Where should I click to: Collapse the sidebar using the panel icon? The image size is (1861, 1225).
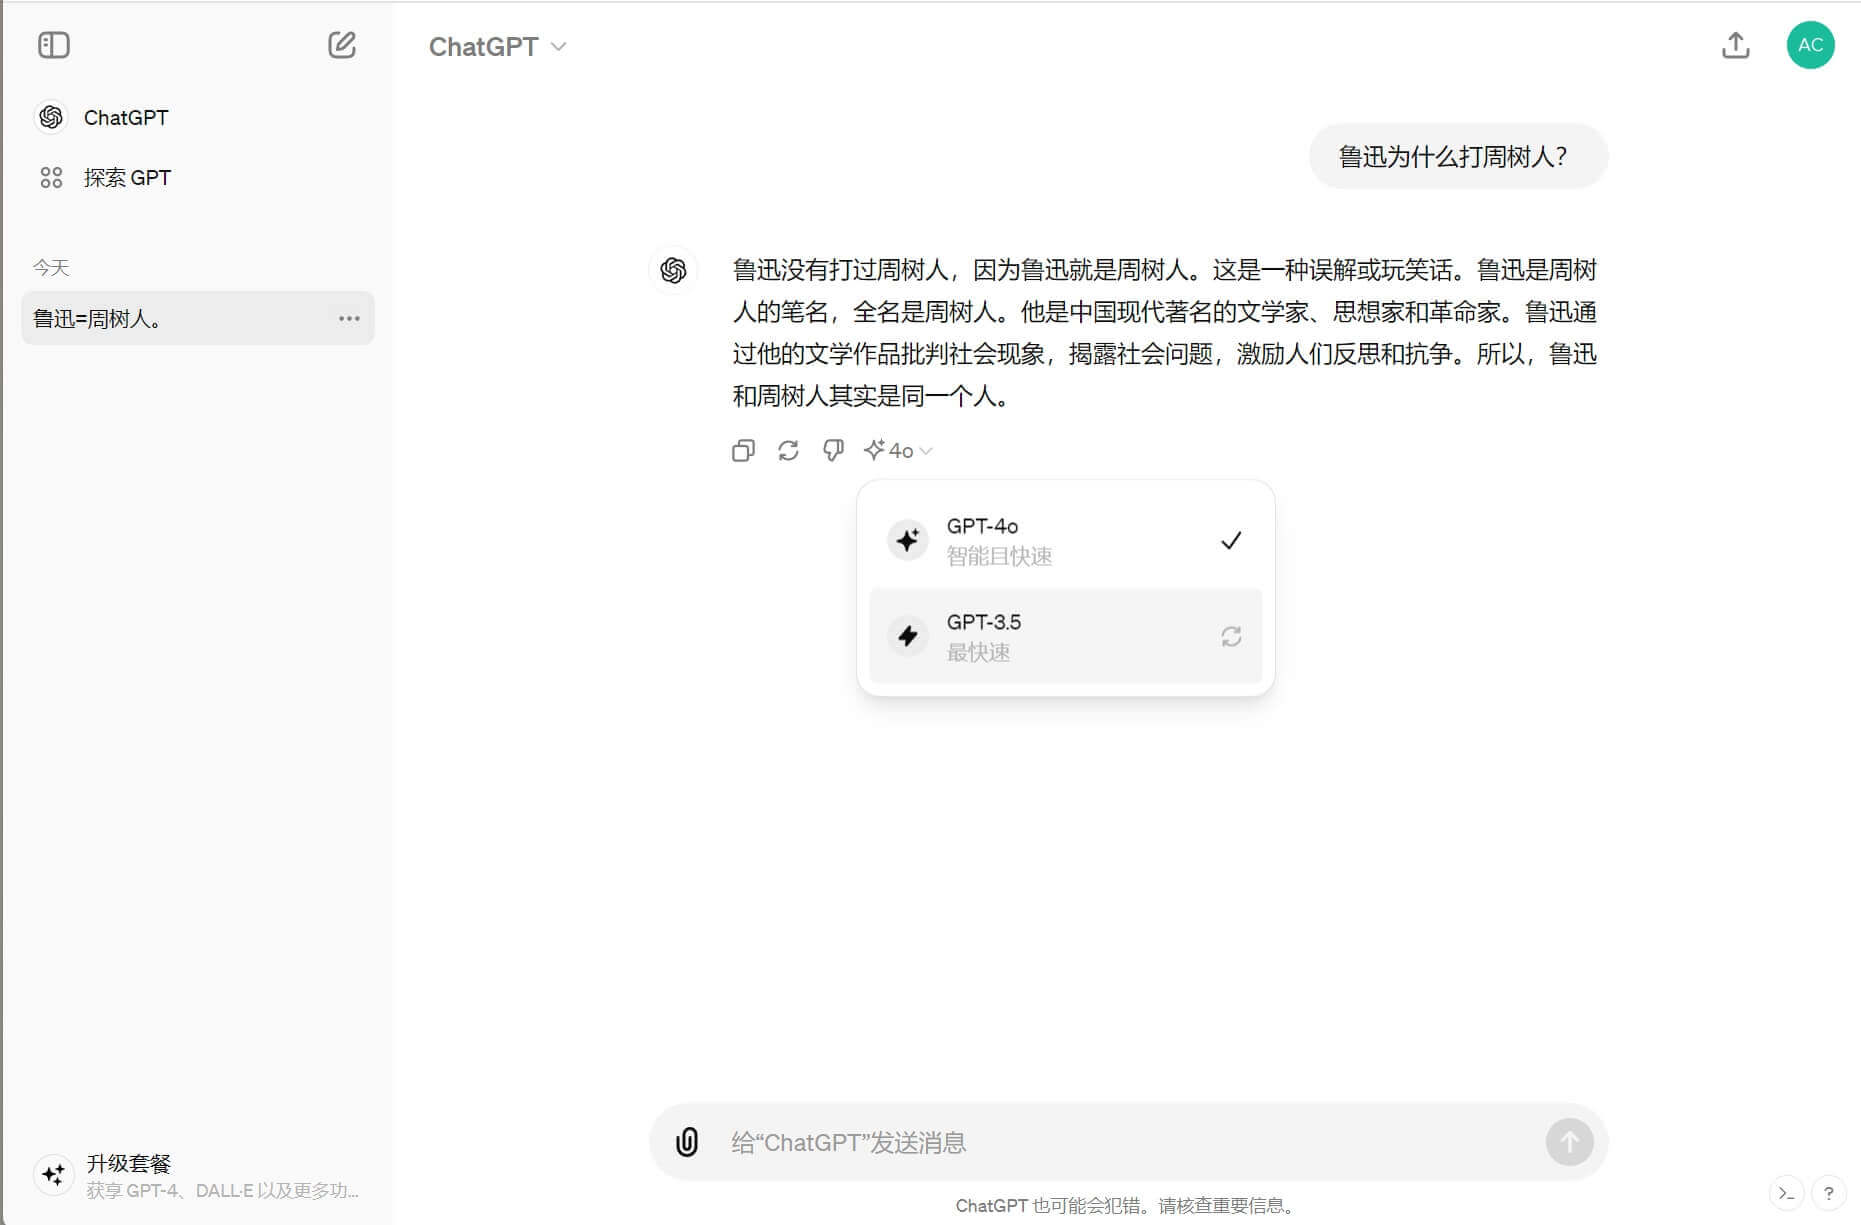pos(54,44)
